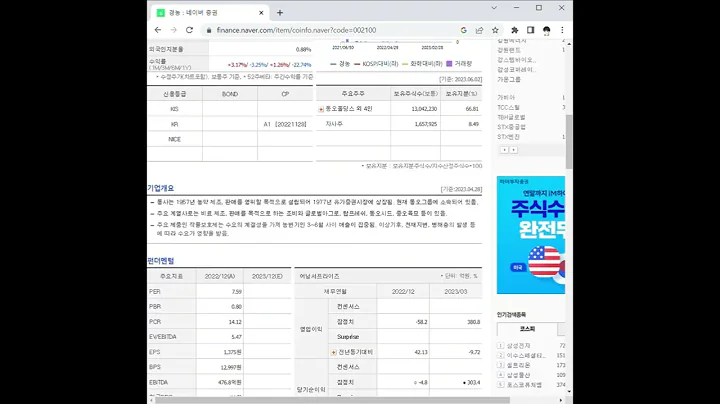Viewport: 720px width, 404px height.
Task: Toggle Chrome's side panel icon
Action: coord(530,30)
